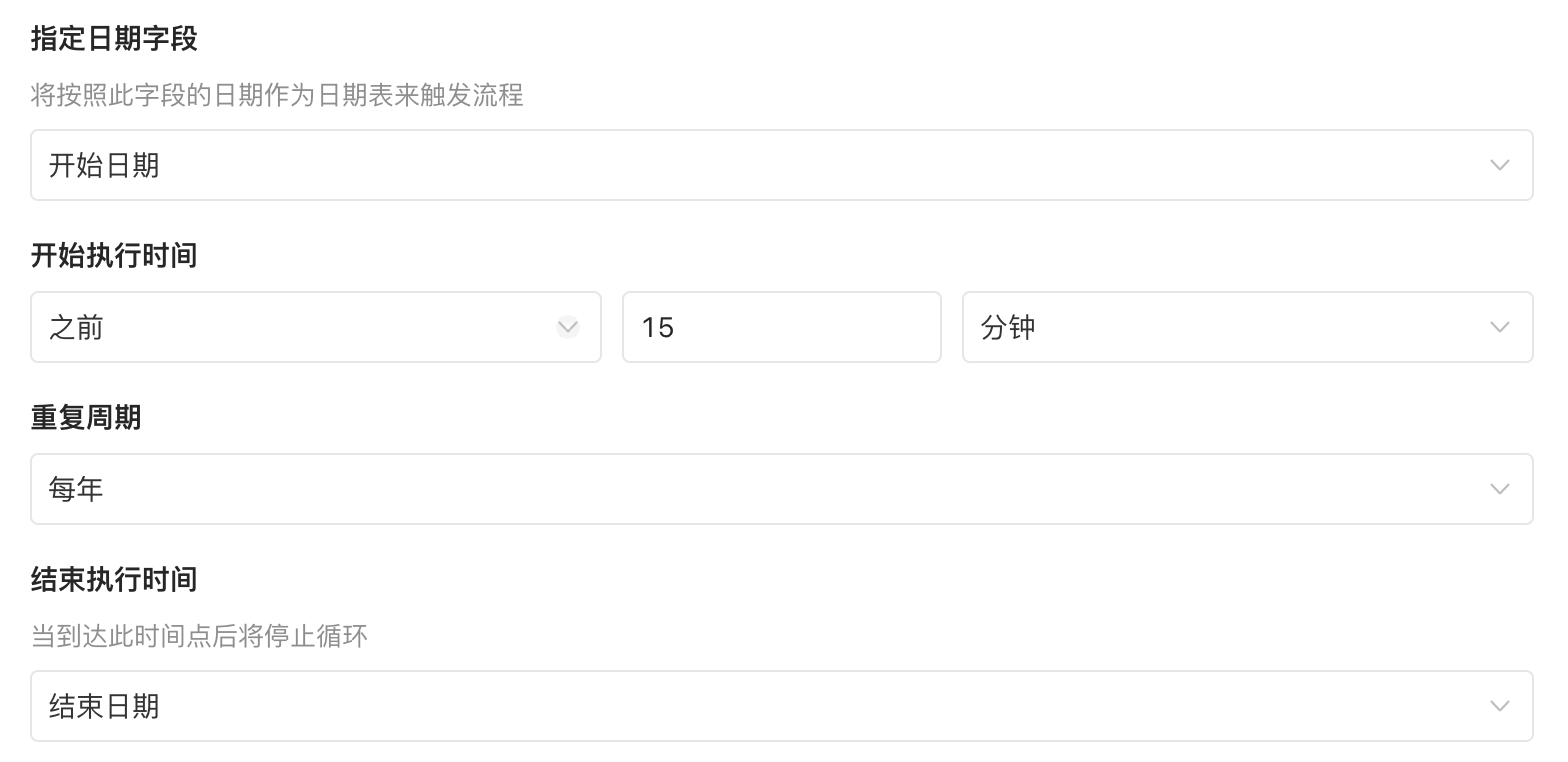Image resolution: width=1568 pixels, height=762 pixels.
Task: Select the 之前 value text
Action: (x=76, y=327)
